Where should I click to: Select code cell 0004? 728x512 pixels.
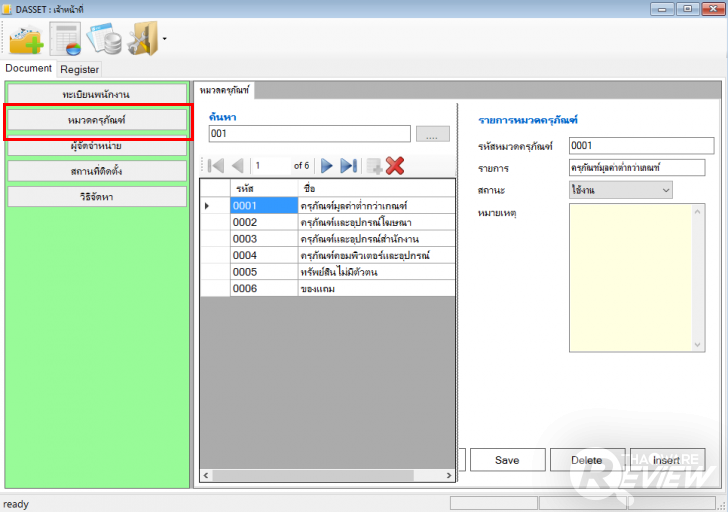click(264, 255)
